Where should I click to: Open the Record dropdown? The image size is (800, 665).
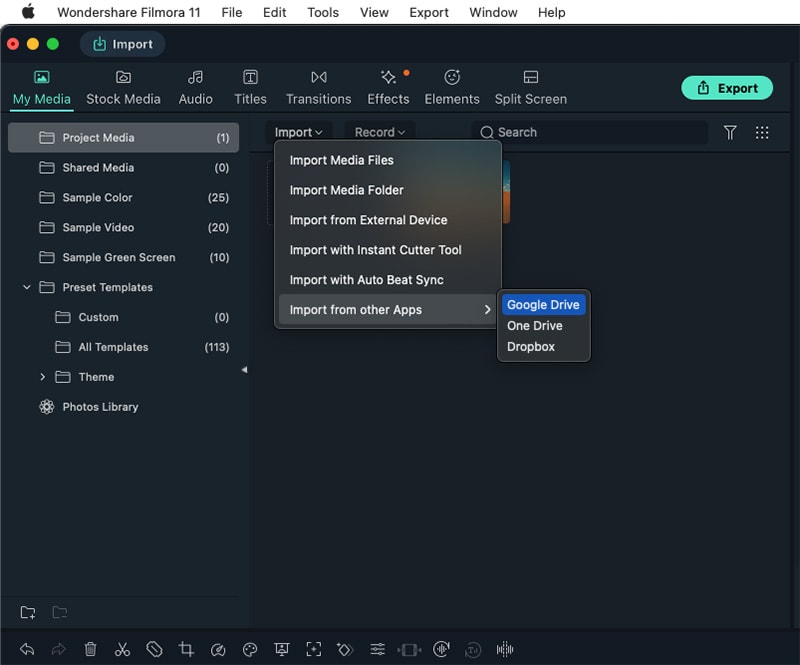click(x=380, y=132)
